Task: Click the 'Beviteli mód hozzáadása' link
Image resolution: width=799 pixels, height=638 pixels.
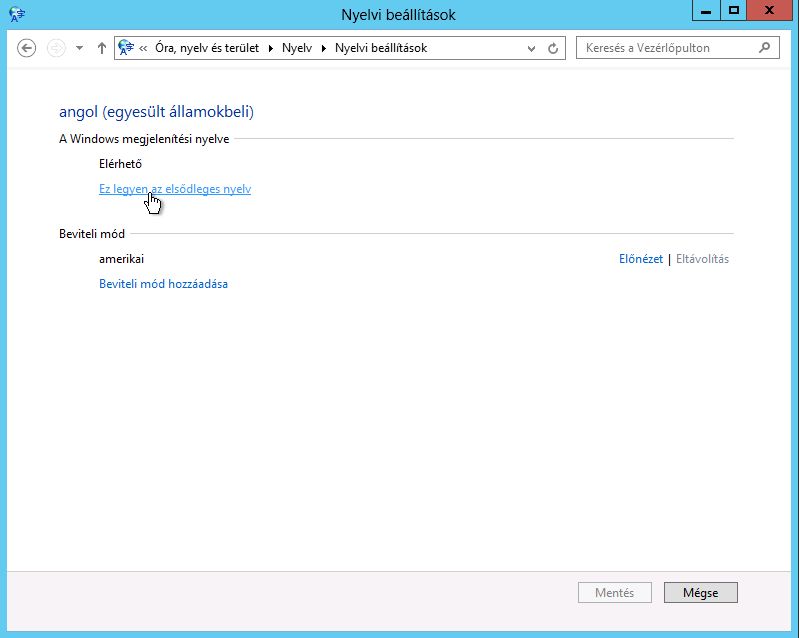Action: [163, 284]
